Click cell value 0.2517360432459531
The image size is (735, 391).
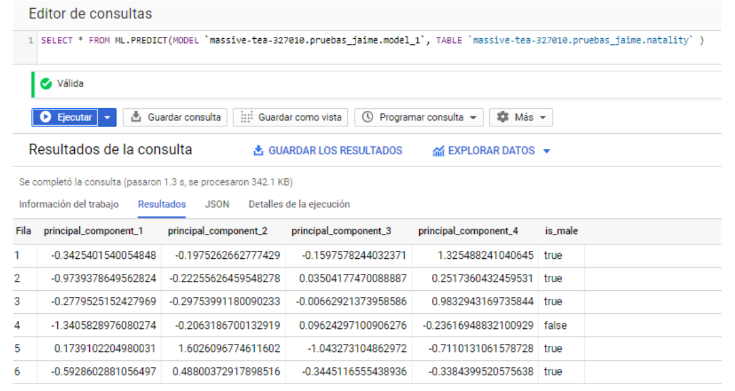coord(482,278)
